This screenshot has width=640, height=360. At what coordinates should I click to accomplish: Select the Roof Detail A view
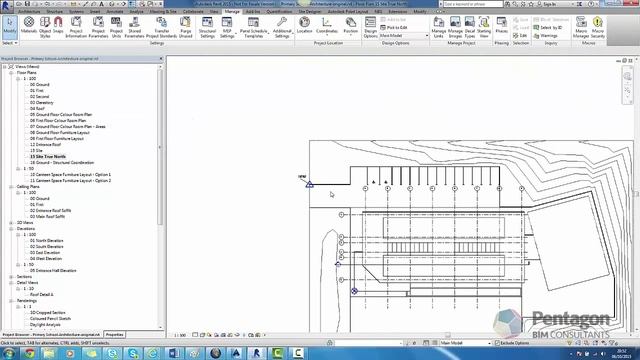tap(42, 295)
